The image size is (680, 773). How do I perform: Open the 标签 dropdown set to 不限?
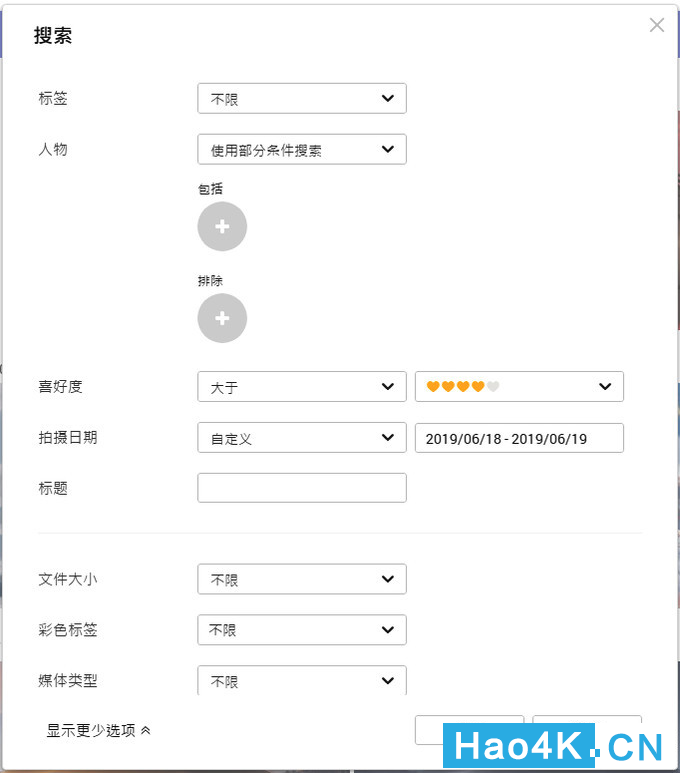302,99
